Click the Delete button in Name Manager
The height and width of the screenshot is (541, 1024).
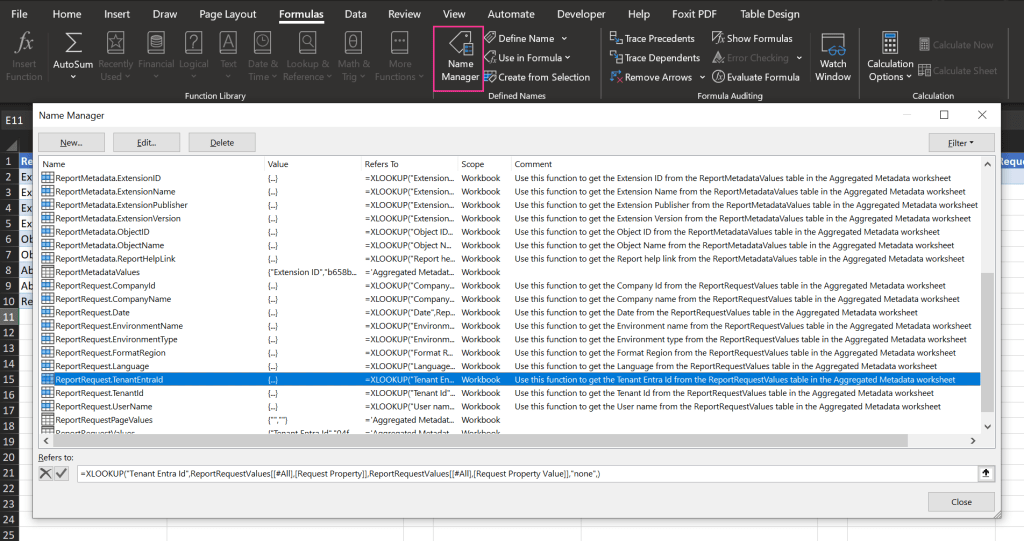(x=222, y=143)
